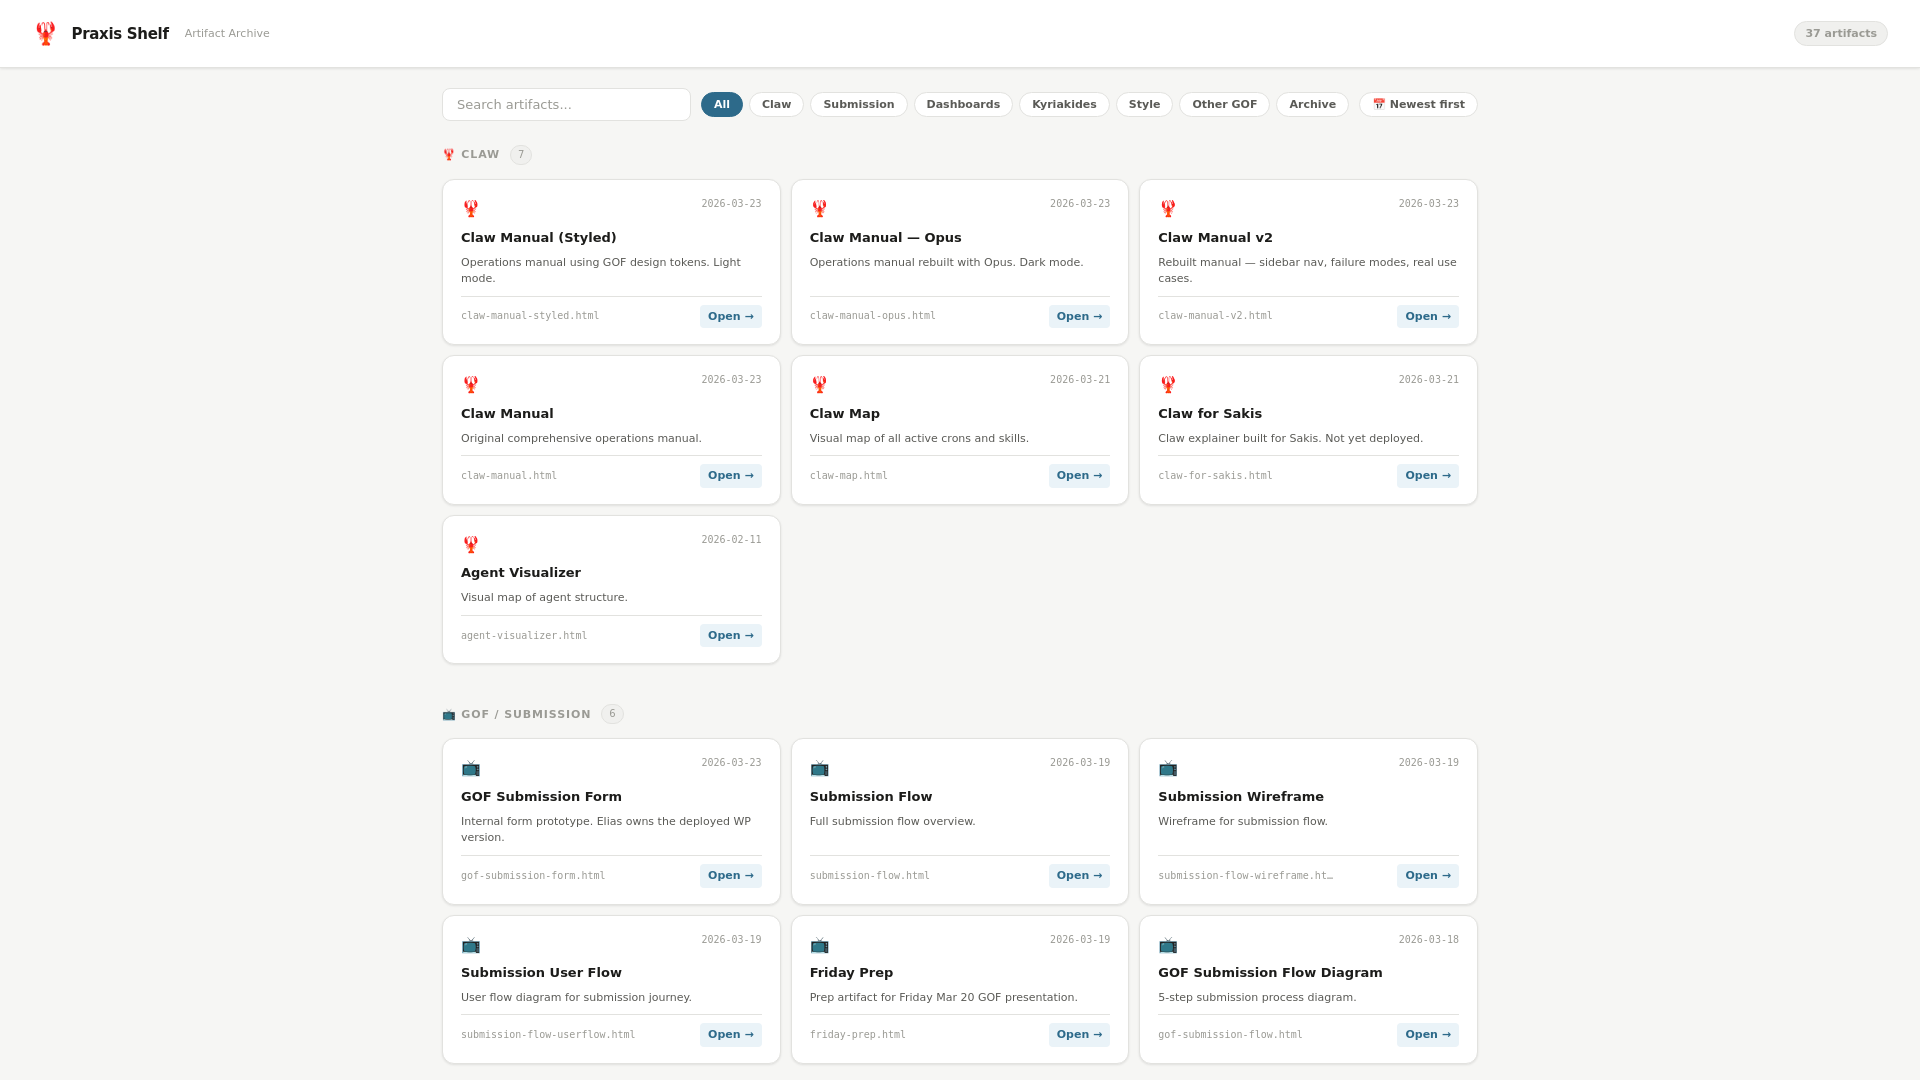
Task: Open Claw Manual (Styled) artifact
Action: click(x=731, y=317)
